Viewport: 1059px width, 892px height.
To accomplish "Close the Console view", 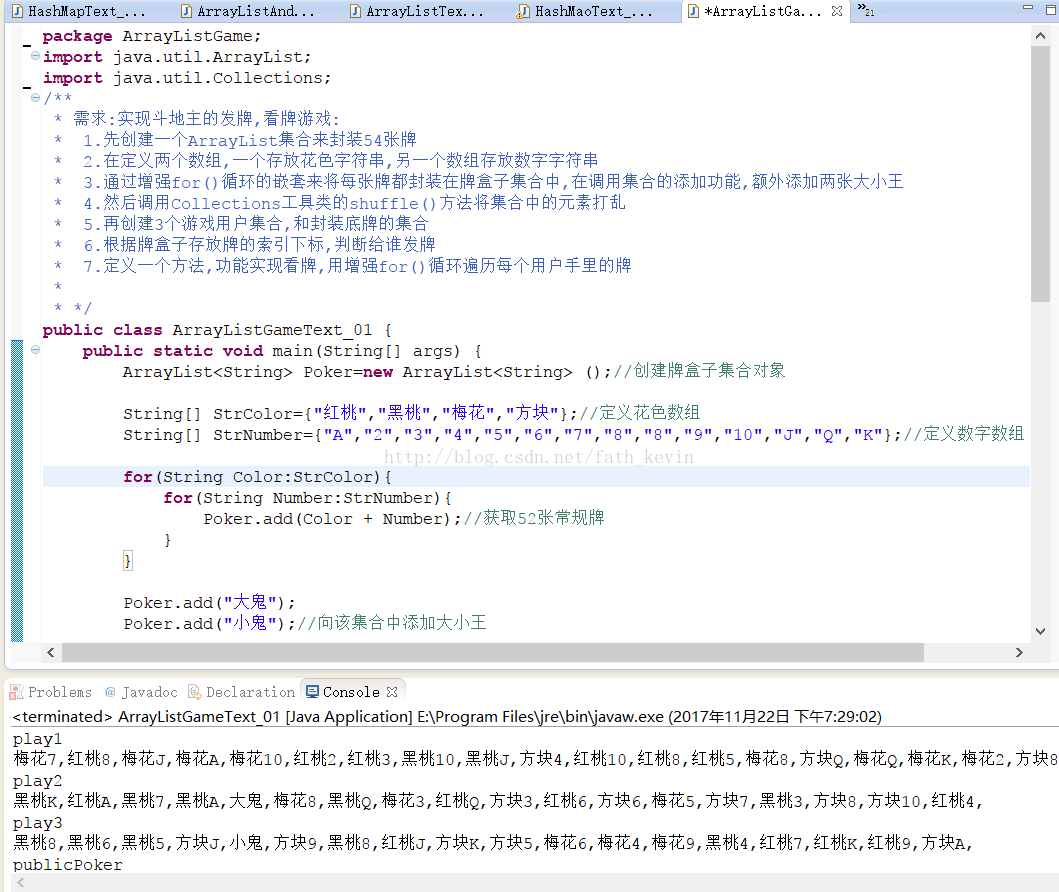I will tap(392, 692).
